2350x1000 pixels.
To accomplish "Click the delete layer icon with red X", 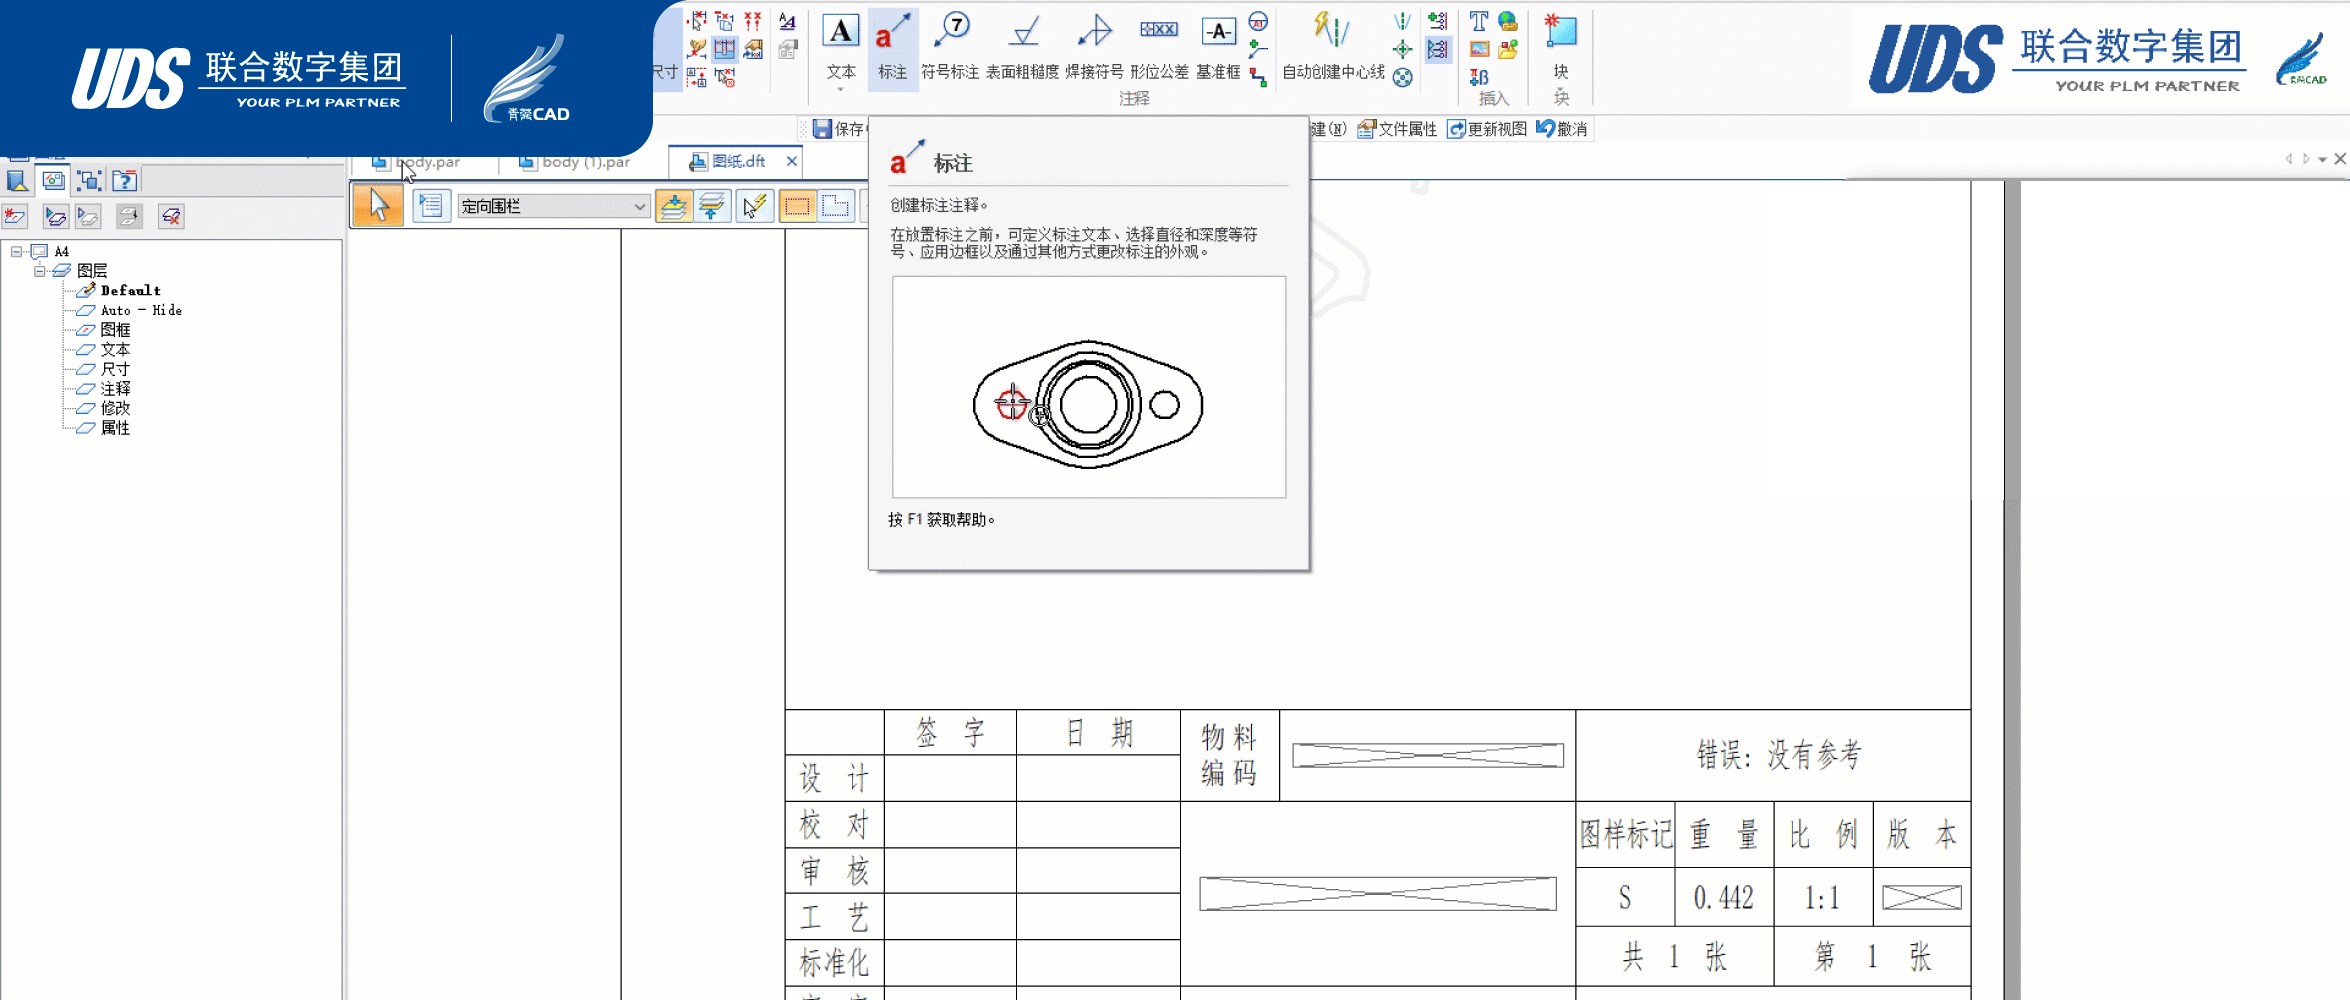I will pyautogui.click(x=171, y=216).
